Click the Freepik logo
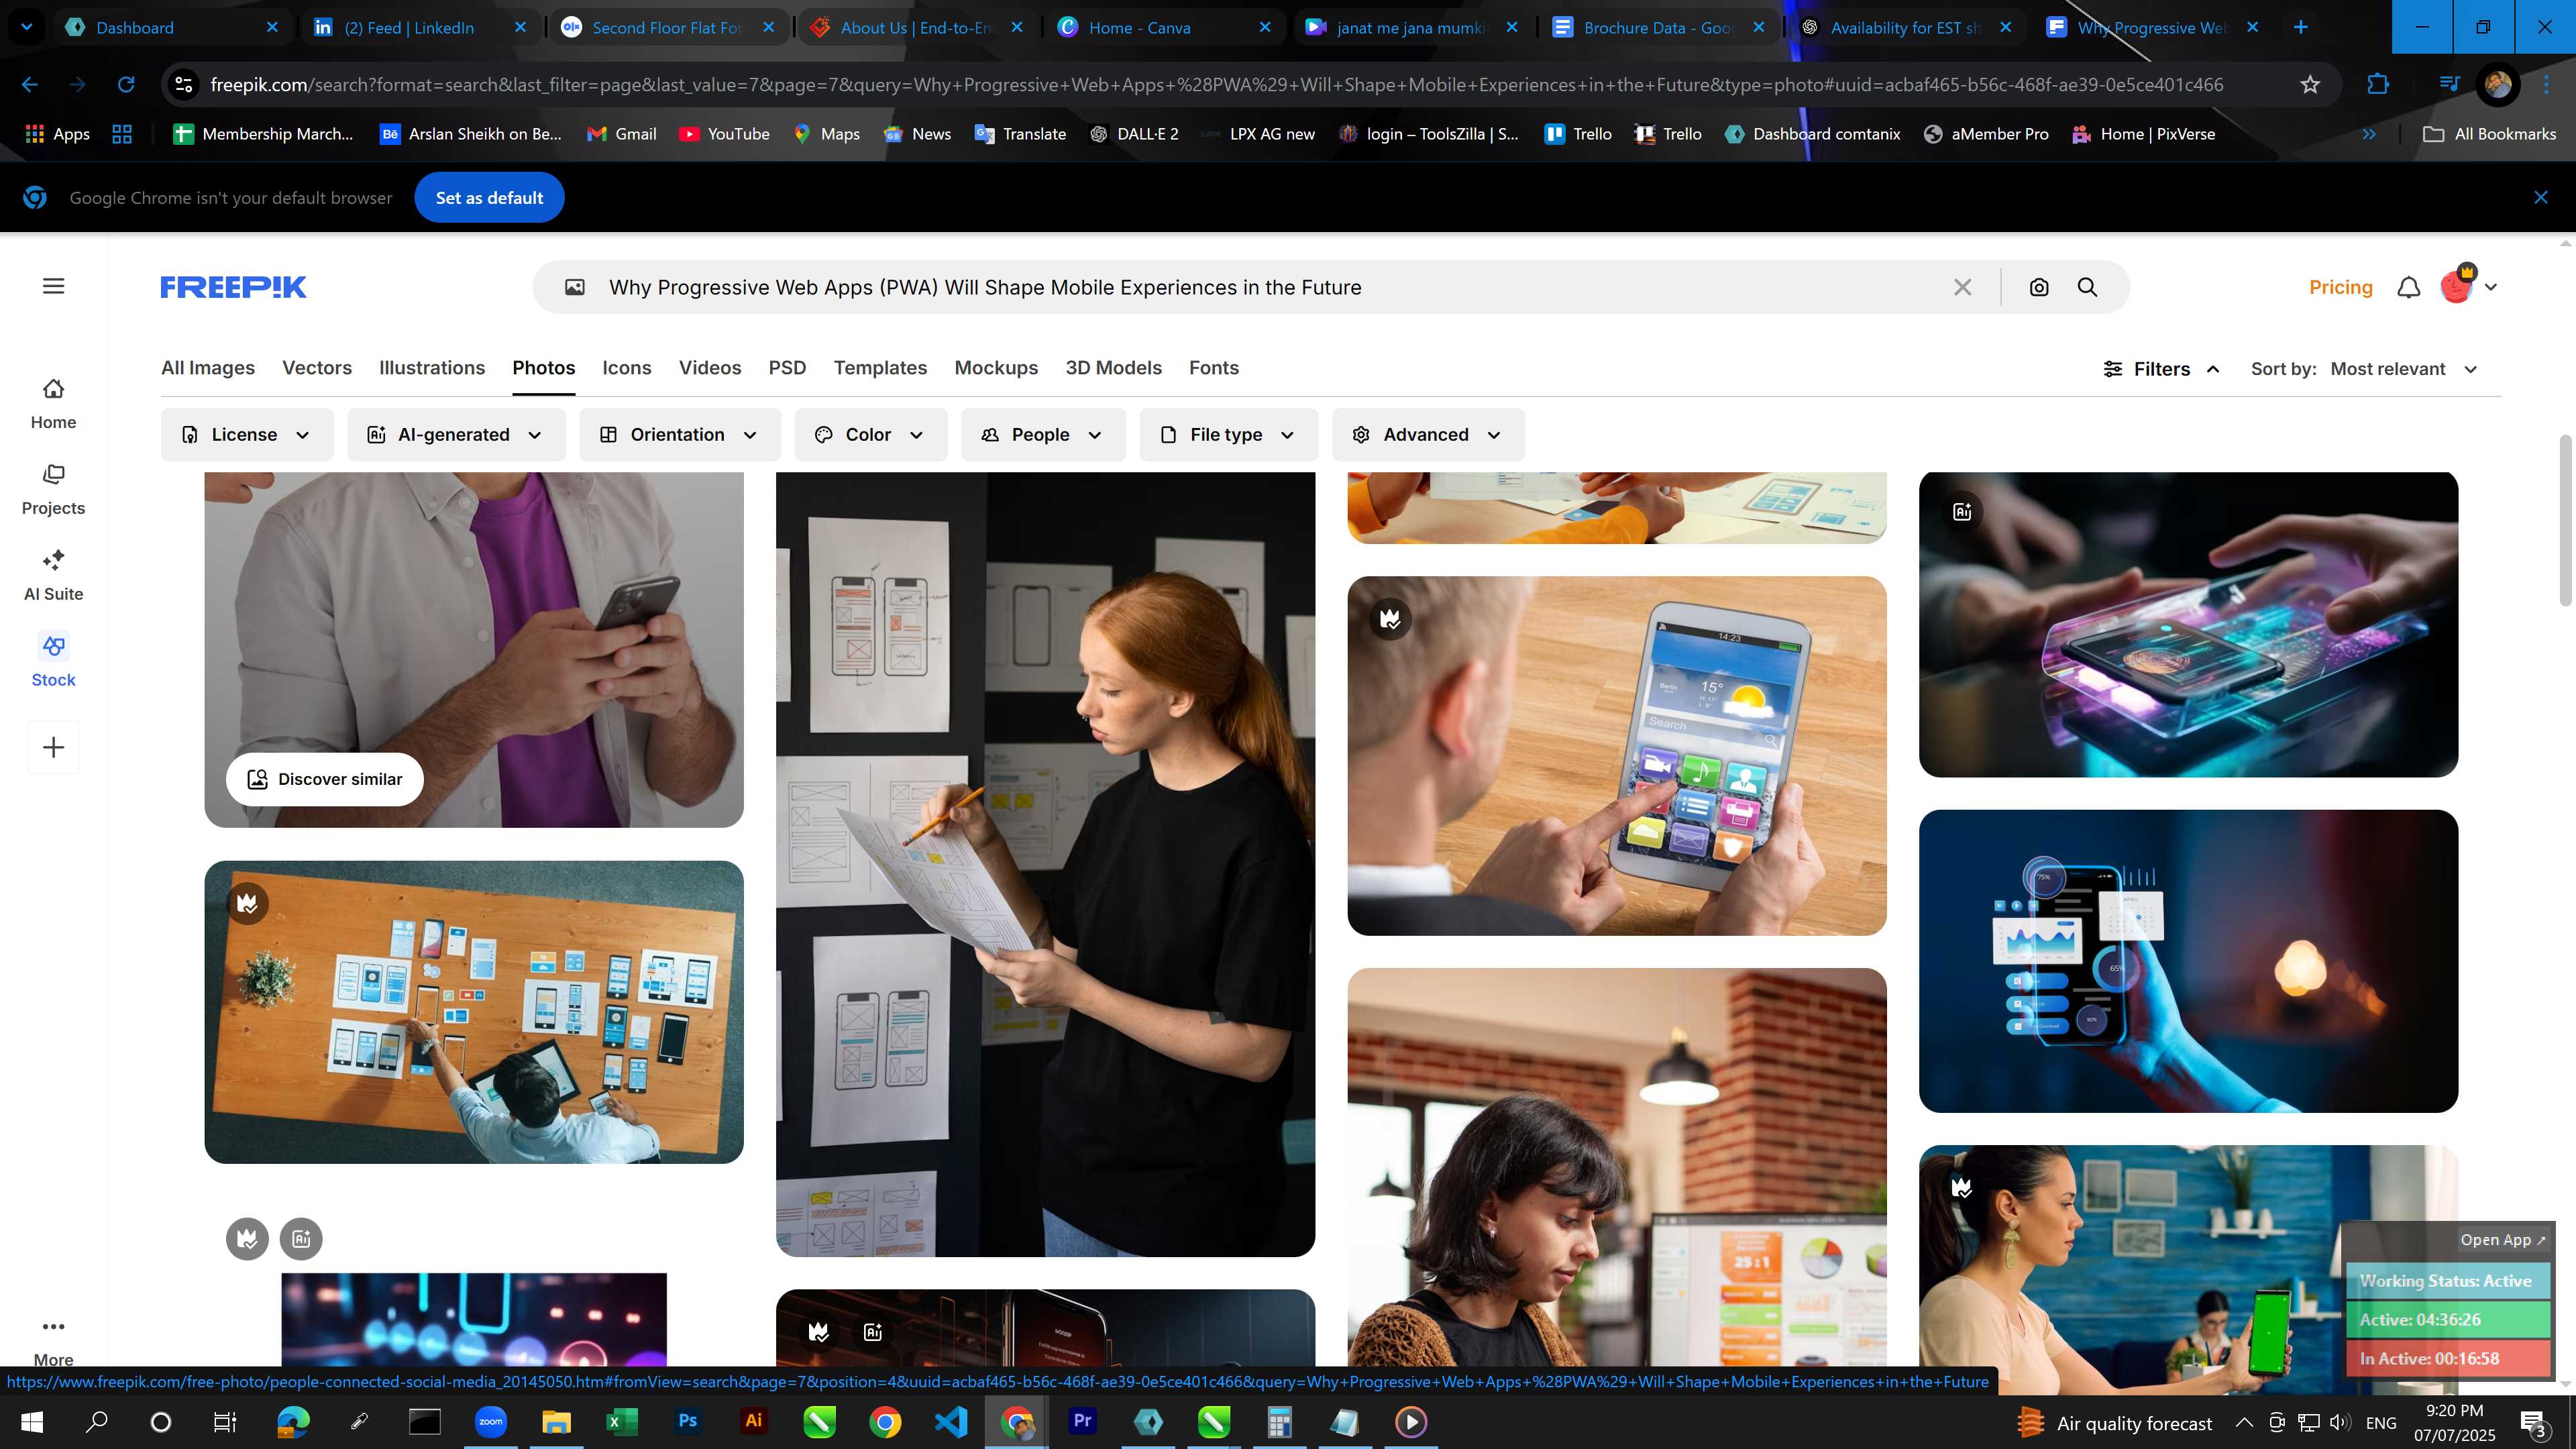 pyautogui.click(x=233, y=287)
